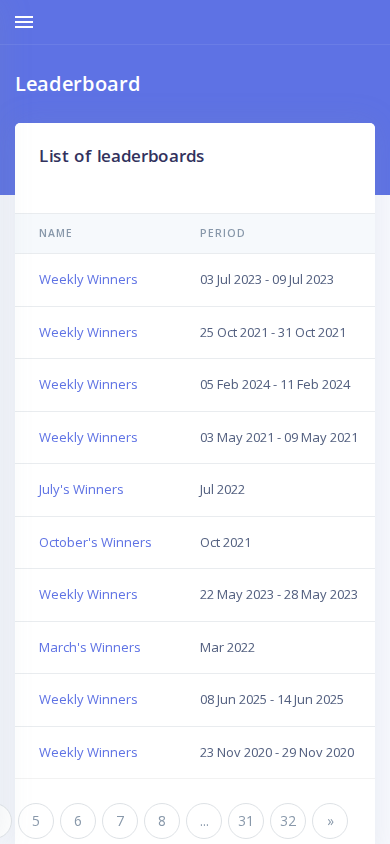Open Weekly Winners for 05 Feb 2024

pos(88,384)
